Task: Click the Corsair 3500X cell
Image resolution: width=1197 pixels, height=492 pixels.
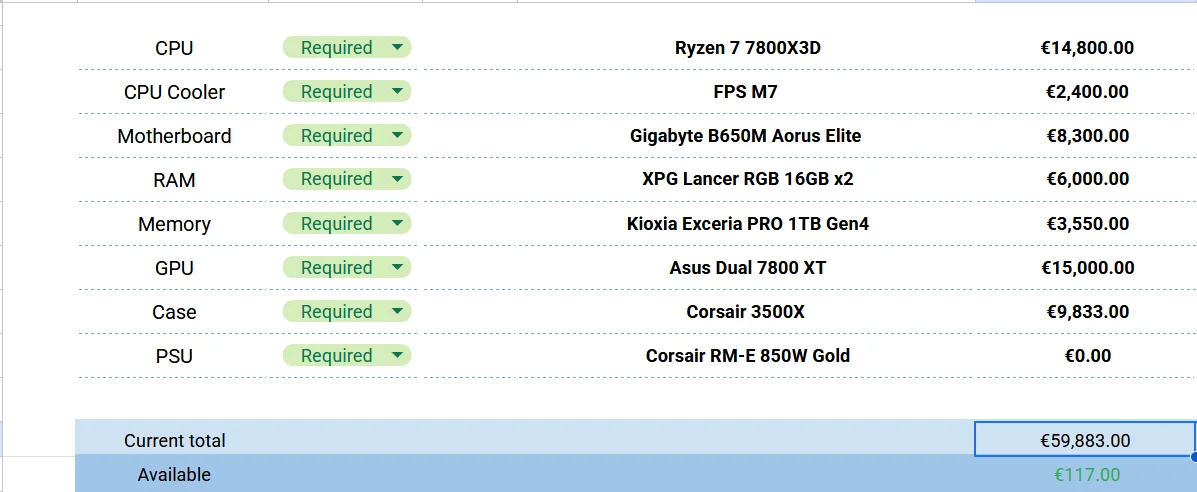Action: 747,312
